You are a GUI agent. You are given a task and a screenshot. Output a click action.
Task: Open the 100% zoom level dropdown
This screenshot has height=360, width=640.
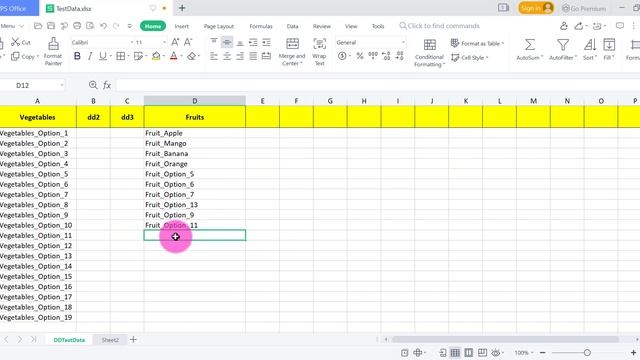524,353
